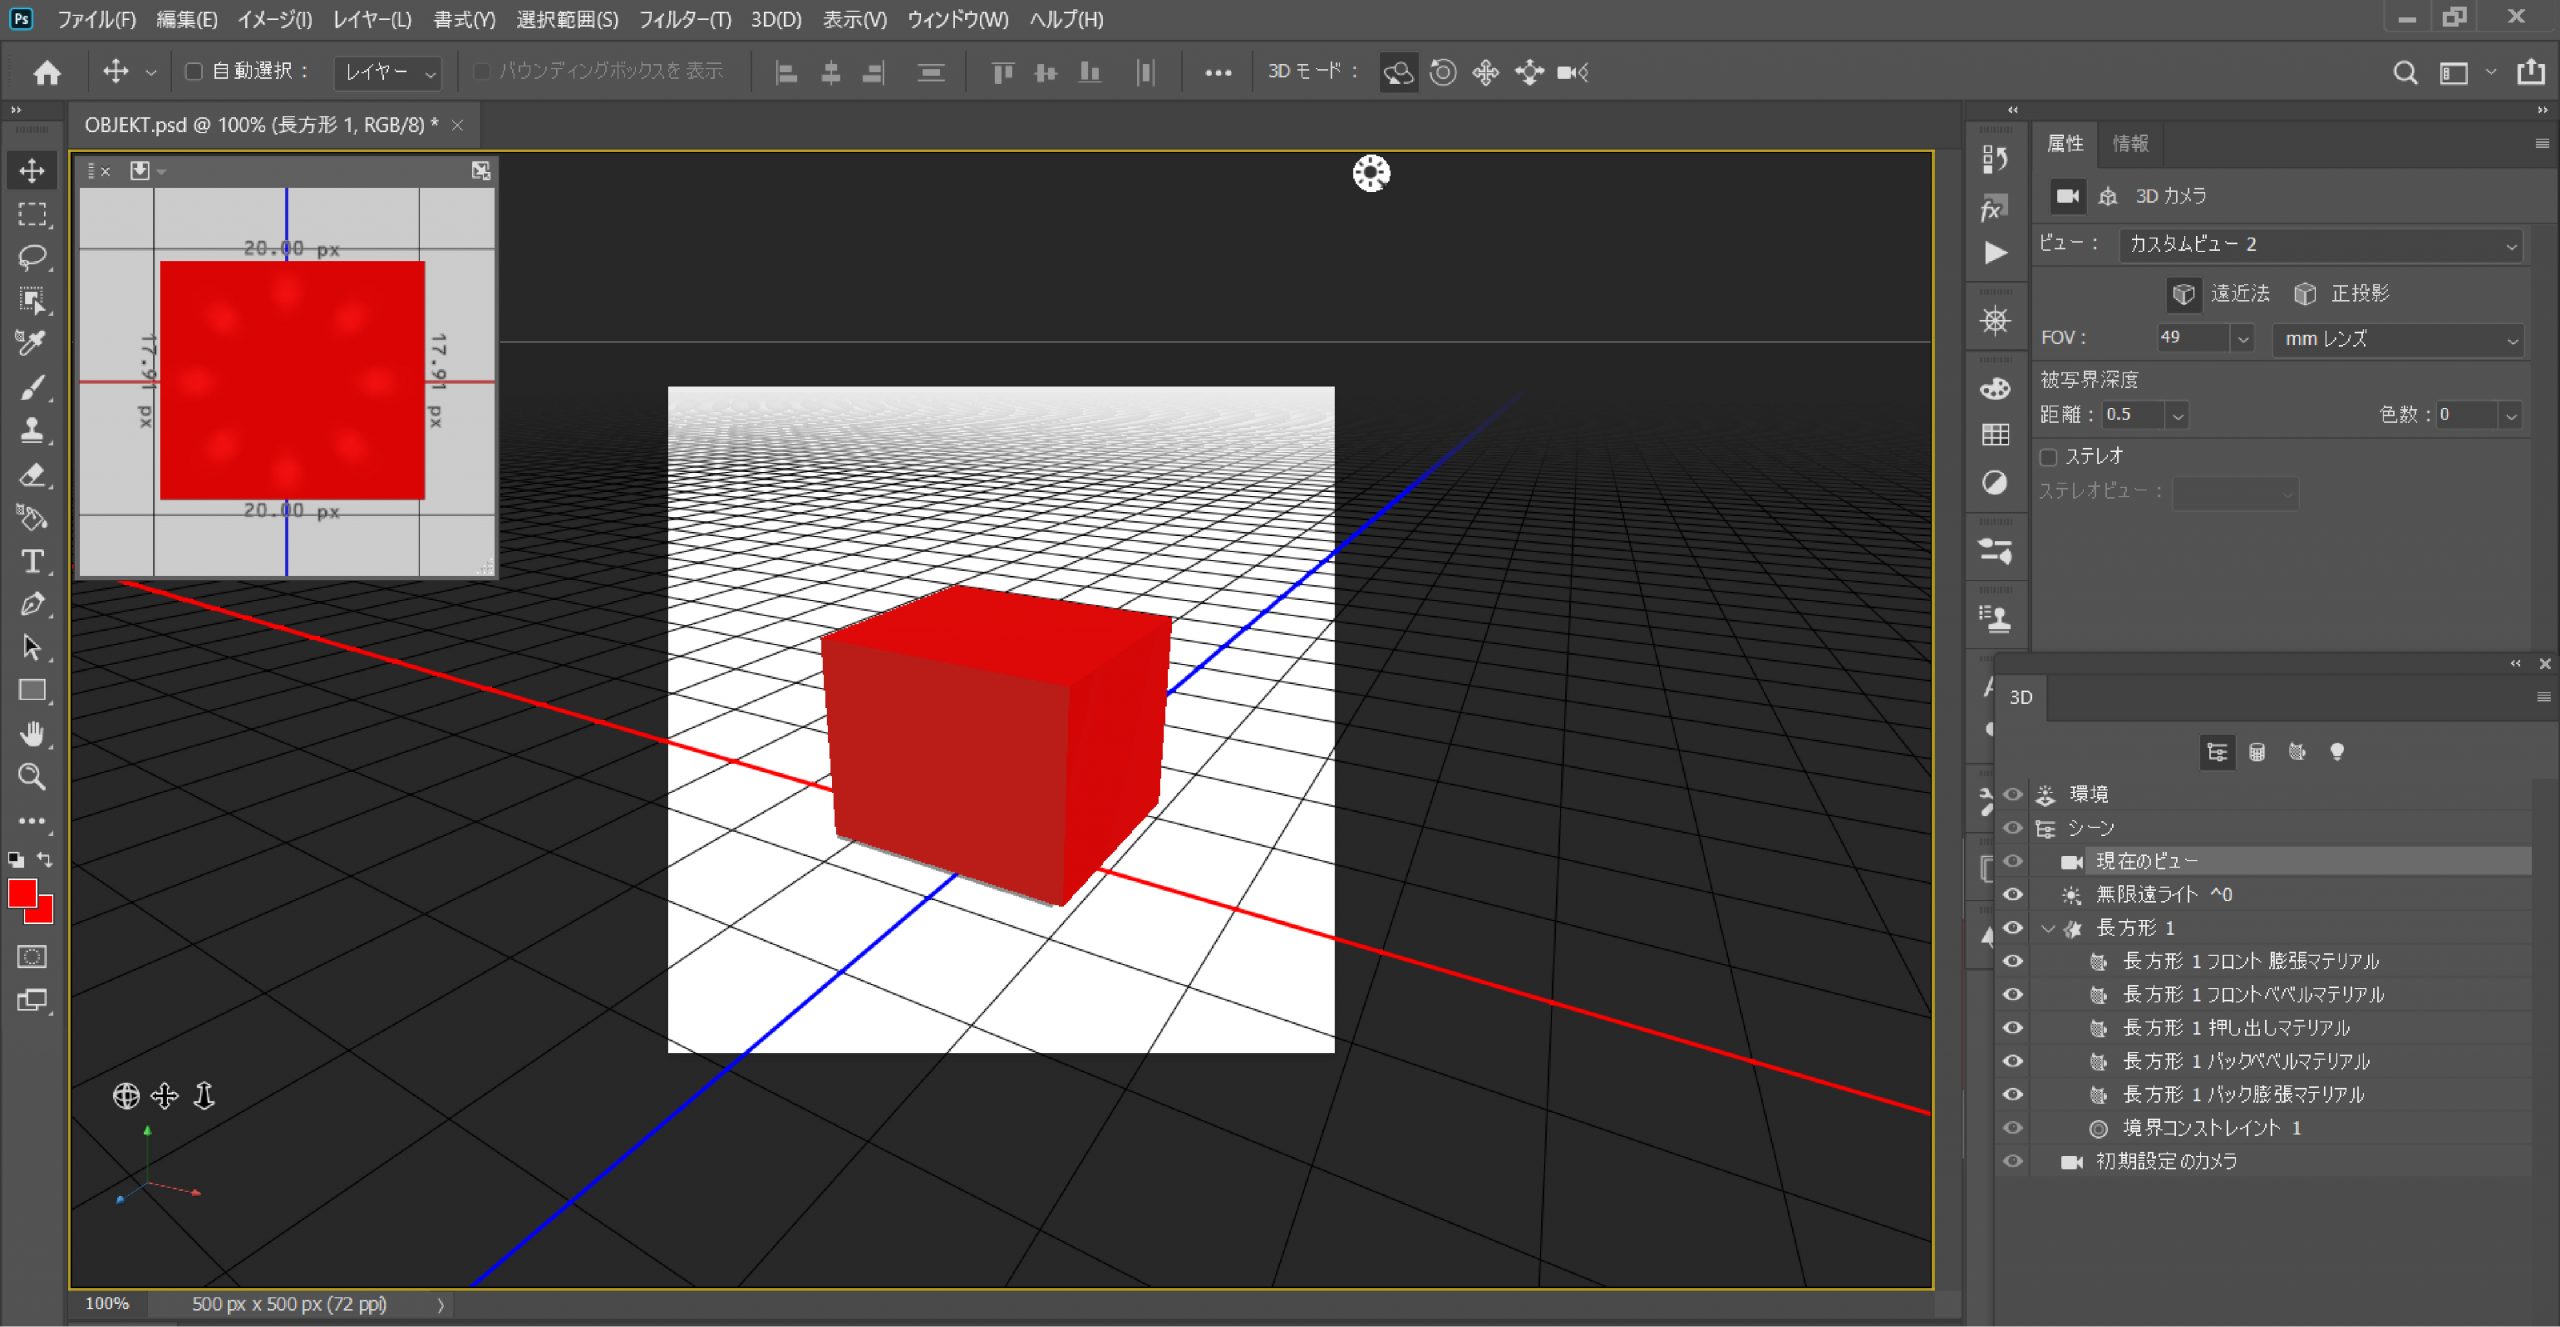Screen dimensions: 2560x1327
Task: Enable the 自動選択 checkbox
Action: [193, 71]
